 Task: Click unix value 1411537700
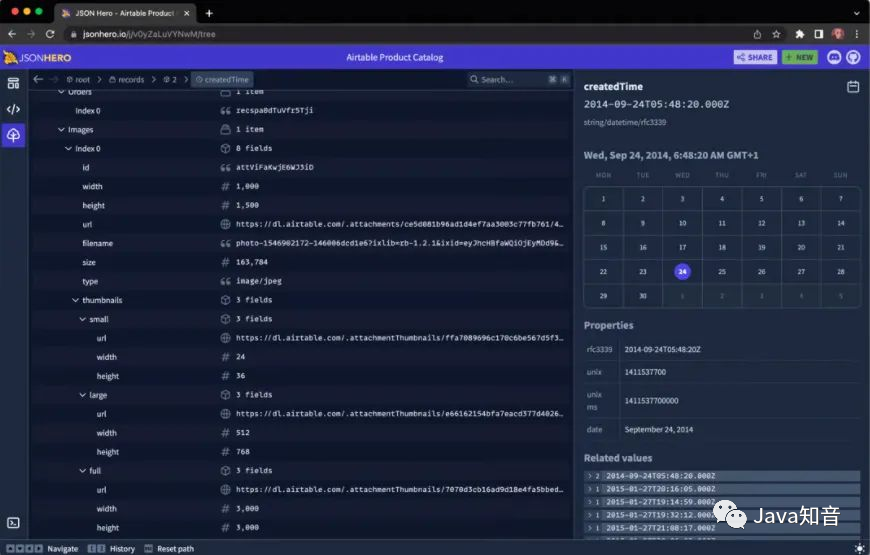[645, 372]
